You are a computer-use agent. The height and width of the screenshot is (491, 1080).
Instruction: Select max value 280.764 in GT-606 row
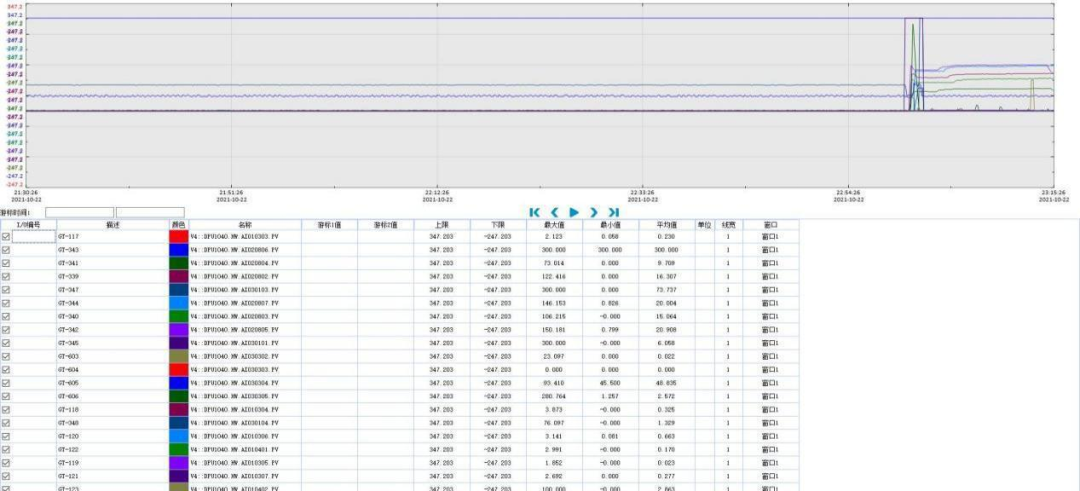pyautogui.click(x=554, y=396)
